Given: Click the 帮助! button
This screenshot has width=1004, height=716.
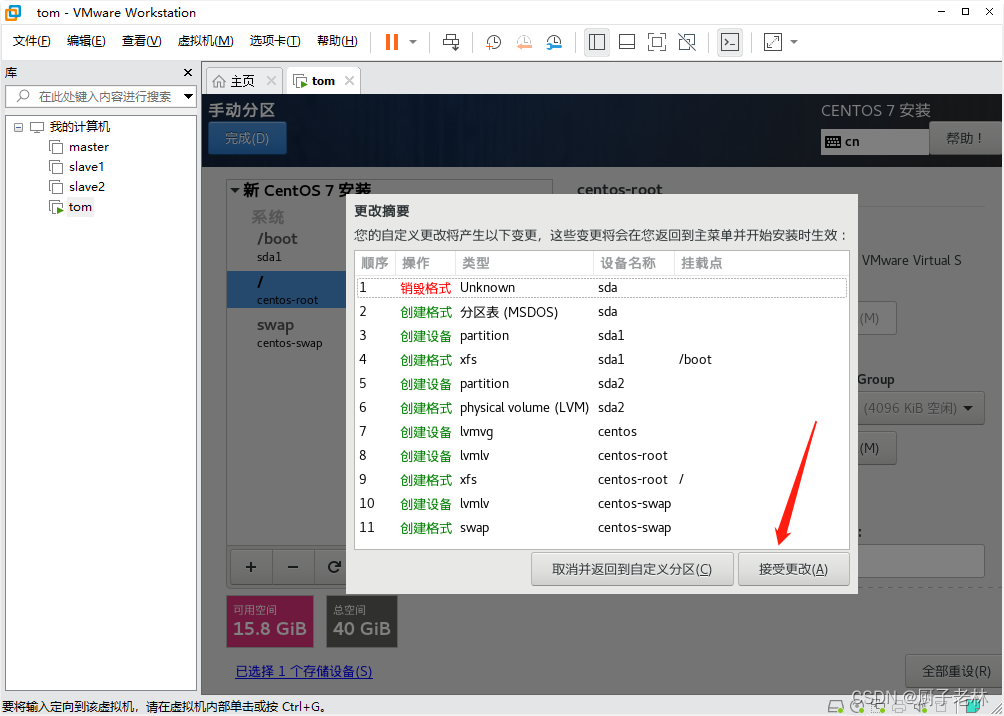Looking at the screenshot, I should (964, 138).
